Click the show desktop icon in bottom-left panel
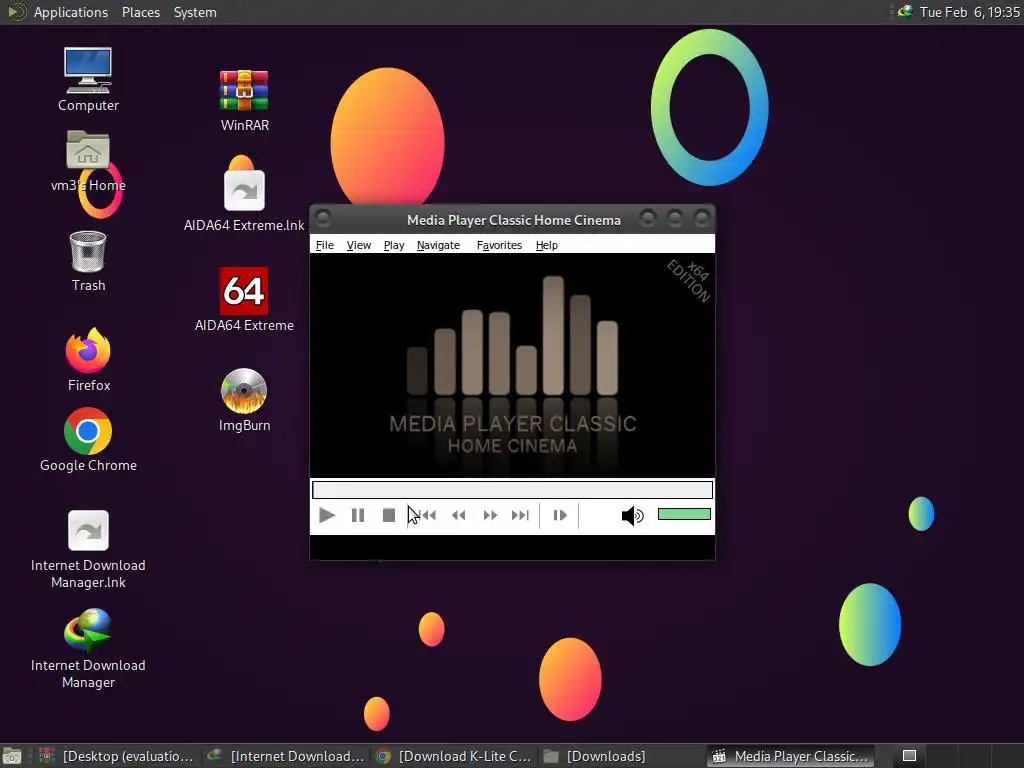This screenshot has height=768, width=1024. click(x=12, y=757)
